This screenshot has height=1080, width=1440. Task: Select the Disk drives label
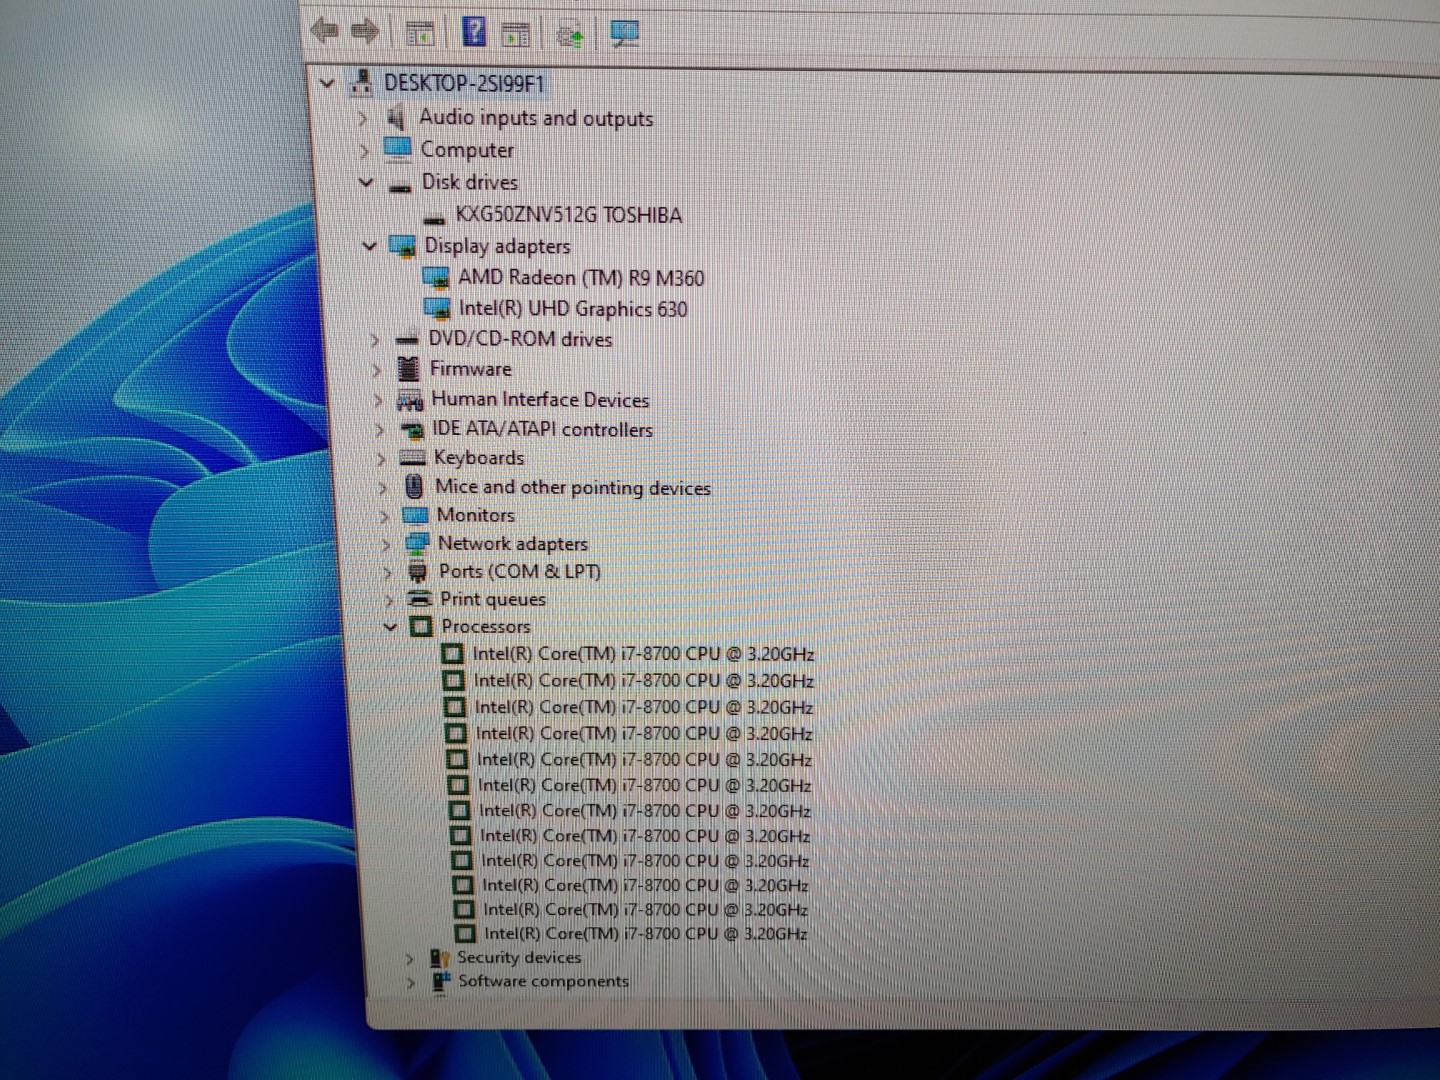(x=470, y=183)
